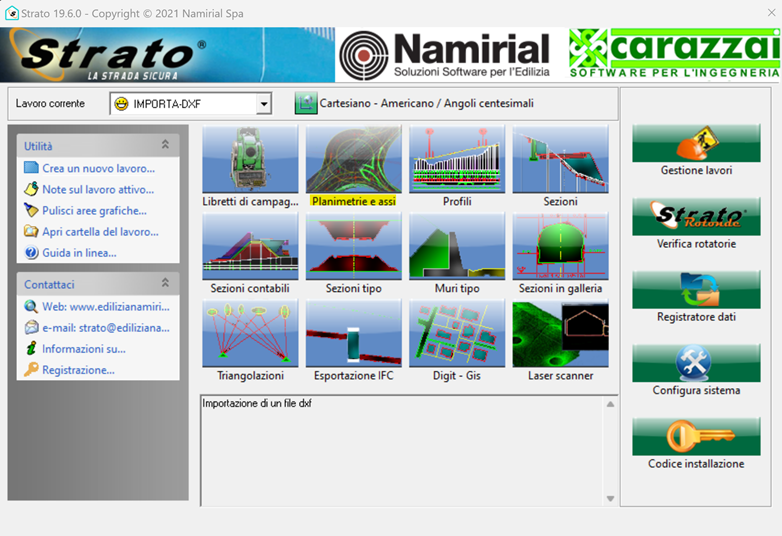Screen dimensions: 782x536
Task: Open the Guida in linea link
Action: coord(79,253)
